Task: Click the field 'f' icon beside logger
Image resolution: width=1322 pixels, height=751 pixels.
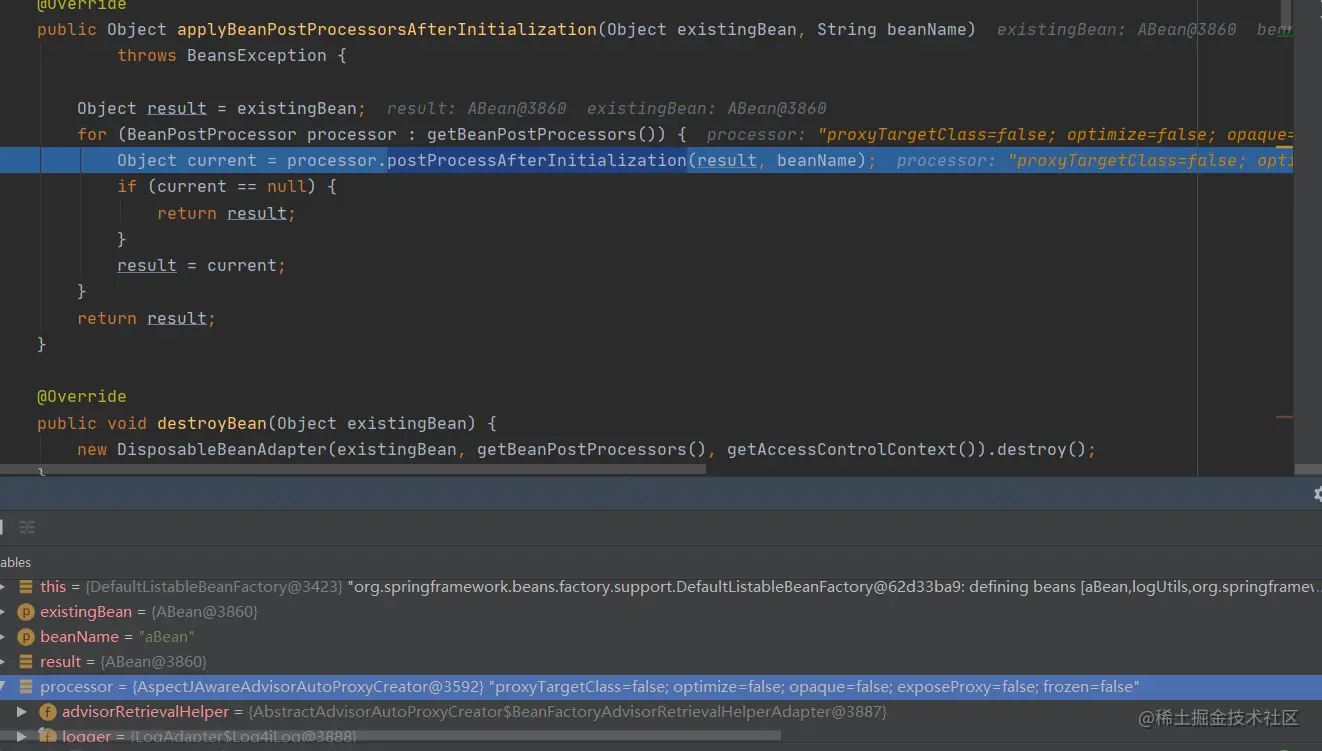Action: tap(47, 737)
